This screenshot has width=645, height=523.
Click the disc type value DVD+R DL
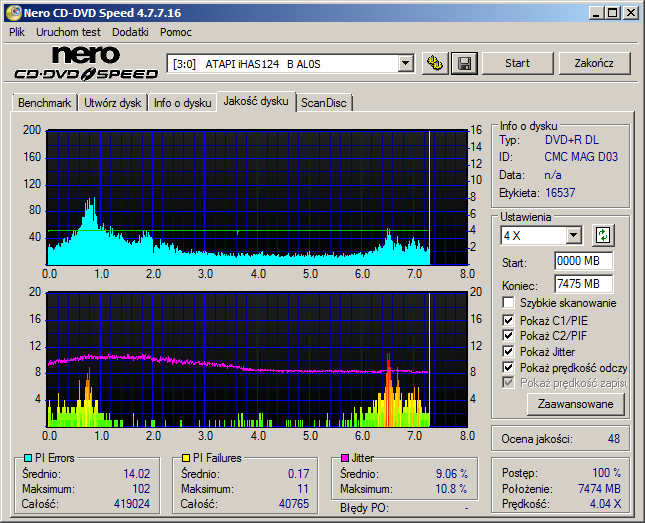pyautogui.click(x=572, y=140)
